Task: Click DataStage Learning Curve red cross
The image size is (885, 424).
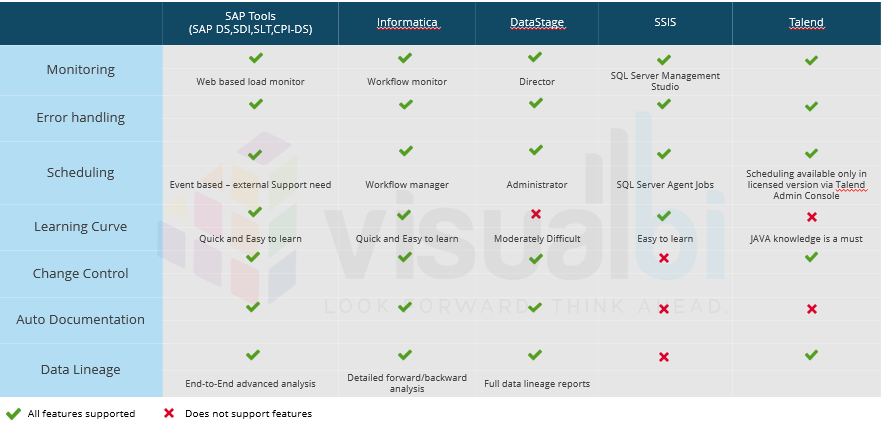Action: coord(536,214)
